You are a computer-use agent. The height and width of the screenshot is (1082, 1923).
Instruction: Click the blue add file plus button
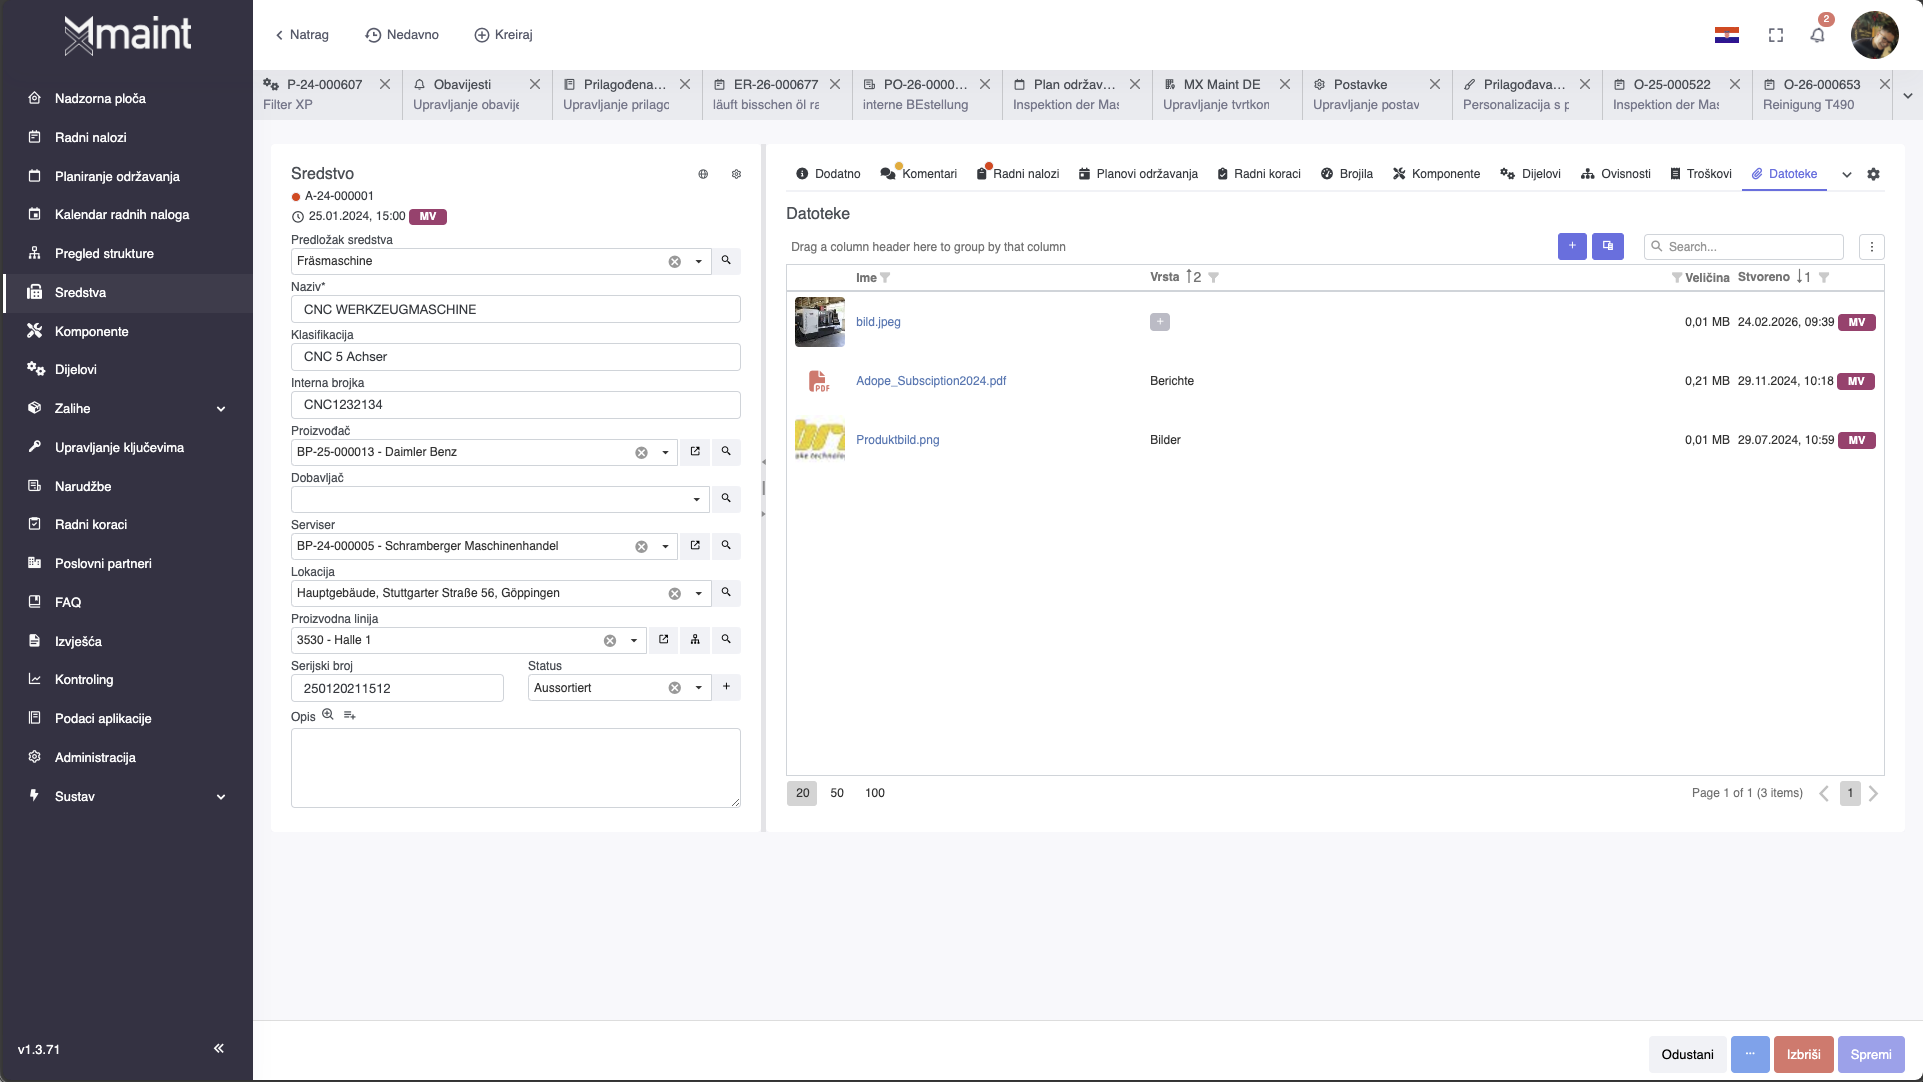coord(1572,246)
